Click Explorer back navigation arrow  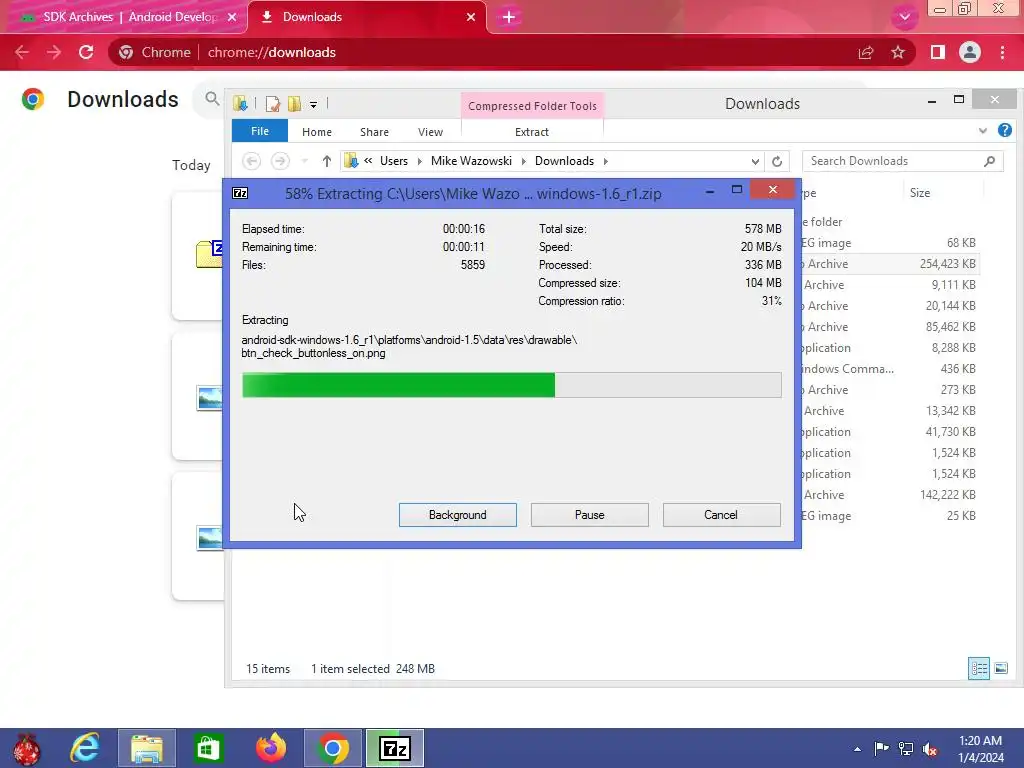tap(251, 161)
